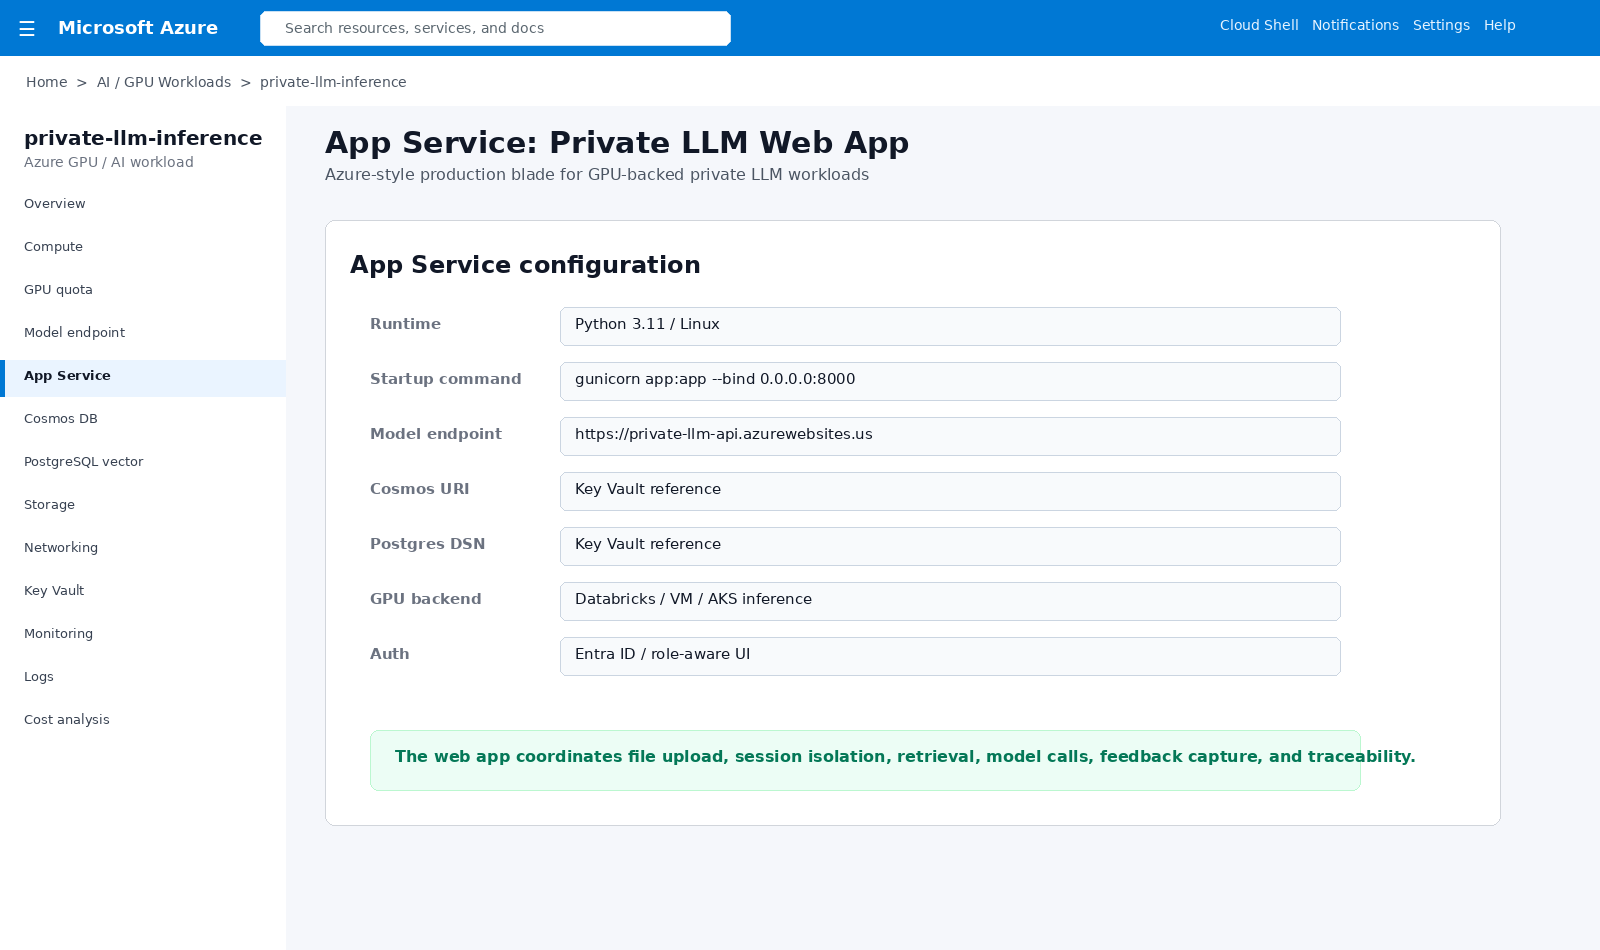This screenshot has width=1600, height=950.
Task: Click the Startup command gunicorn field
Action: tap(950, 381)
